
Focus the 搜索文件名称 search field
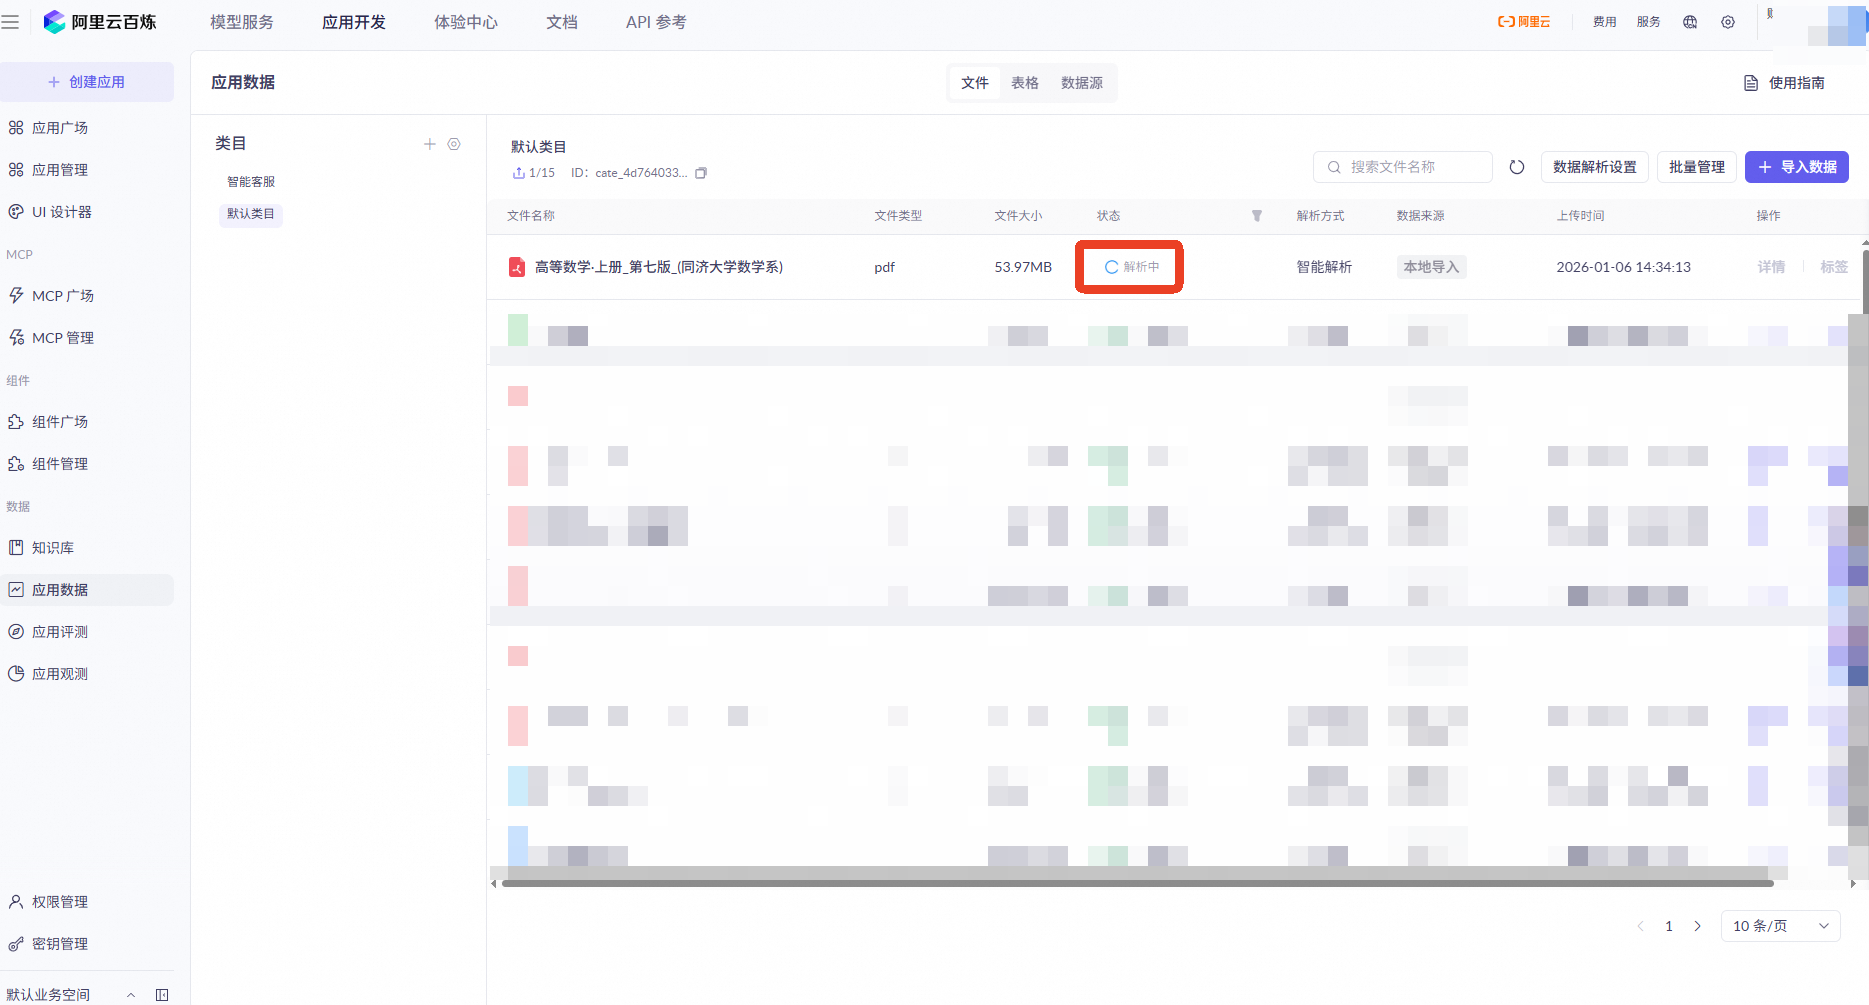(x=1403, y=167)
